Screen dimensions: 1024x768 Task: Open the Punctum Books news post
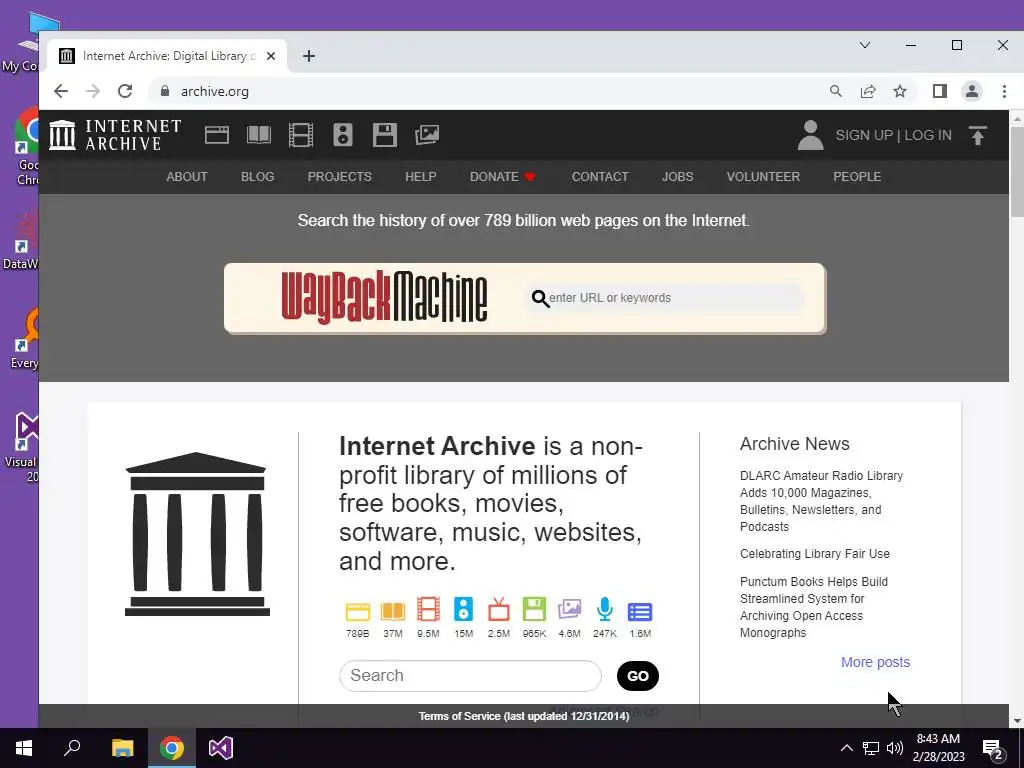814,607
